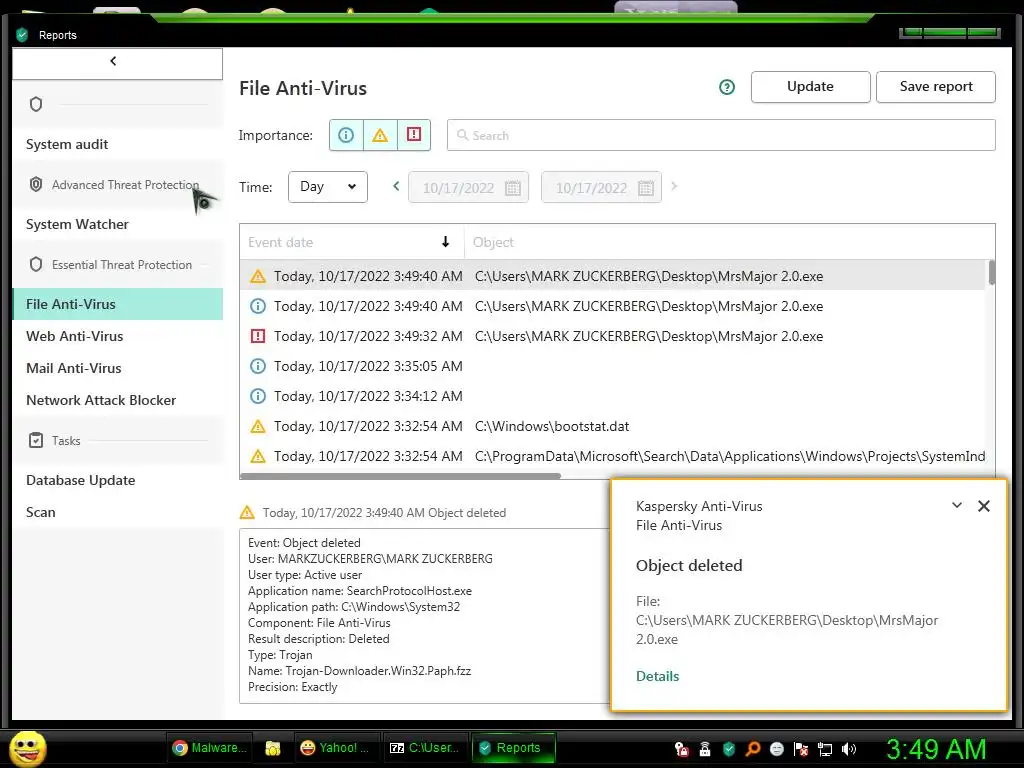Close the Object deleted notification popup

click(984, 506)
